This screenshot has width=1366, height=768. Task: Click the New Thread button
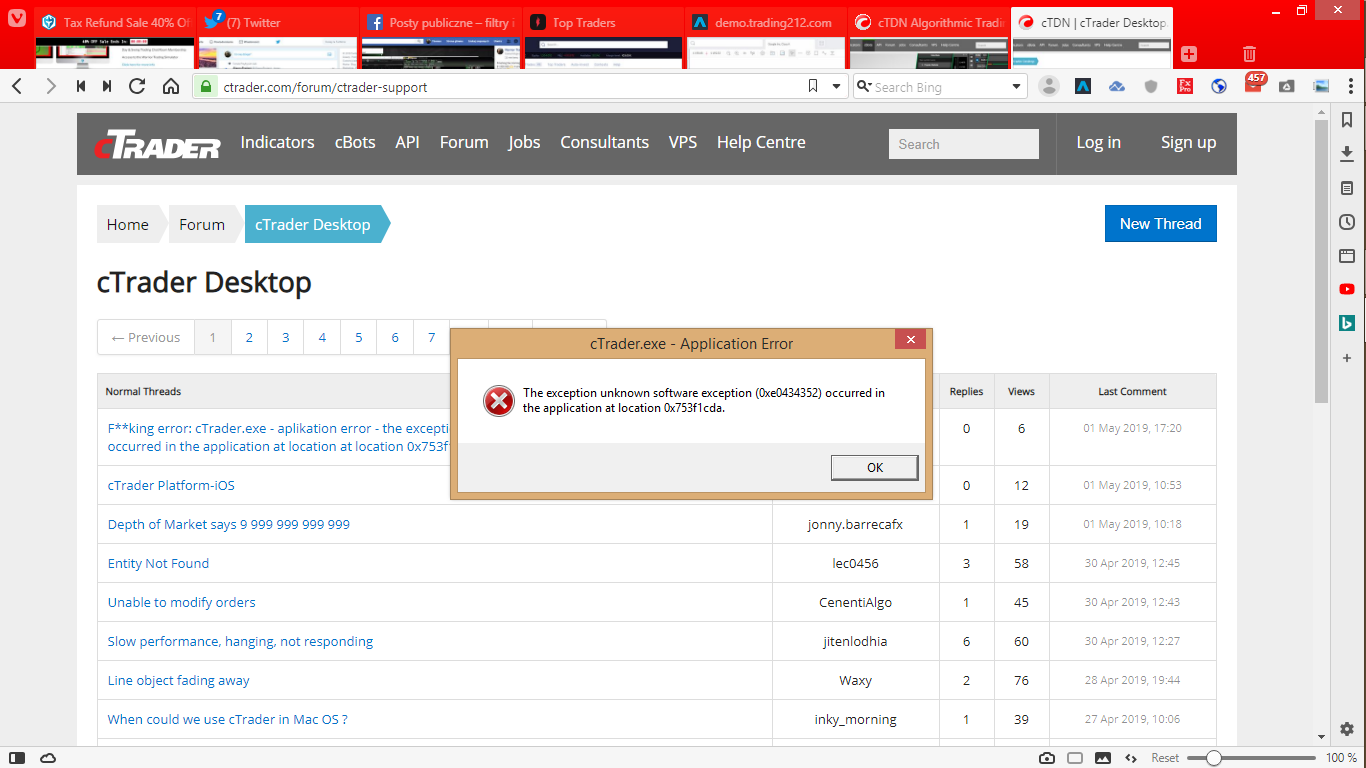point(1160,223)
